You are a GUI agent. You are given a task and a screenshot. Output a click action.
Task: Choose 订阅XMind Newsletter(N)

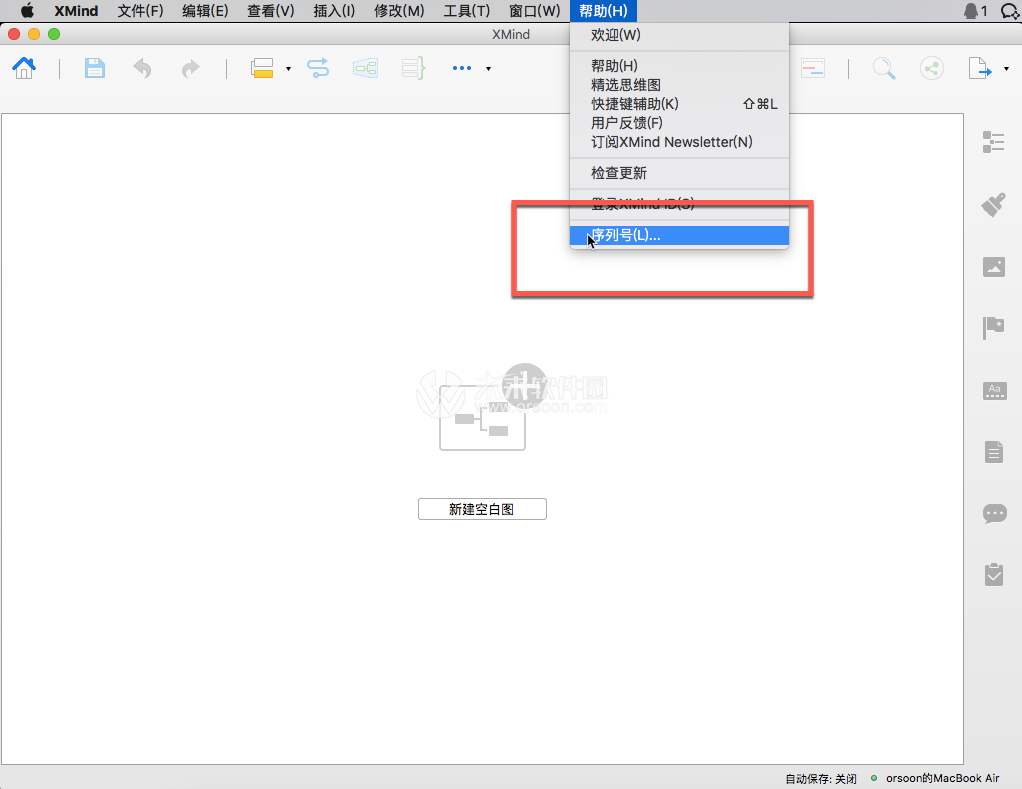coord(679,142)
